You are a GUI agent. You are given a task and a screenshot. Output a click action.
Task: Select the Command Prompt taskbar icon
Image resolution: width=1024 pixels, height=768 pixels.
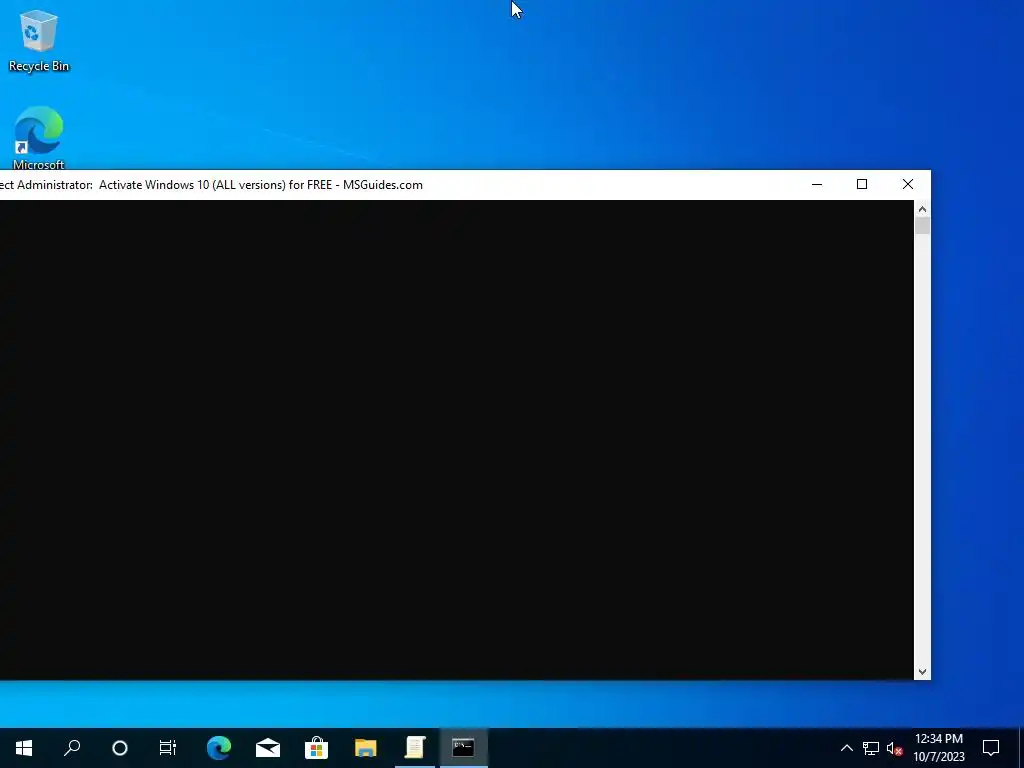(464, 748)
